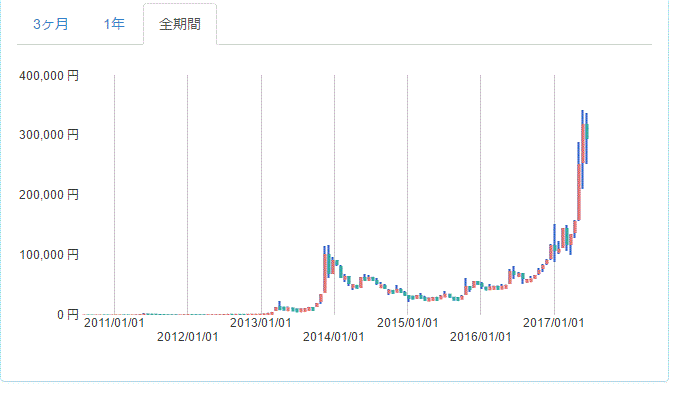Click the 2016/01/01 date label
The image size is (681, 394).
point(480,337)
